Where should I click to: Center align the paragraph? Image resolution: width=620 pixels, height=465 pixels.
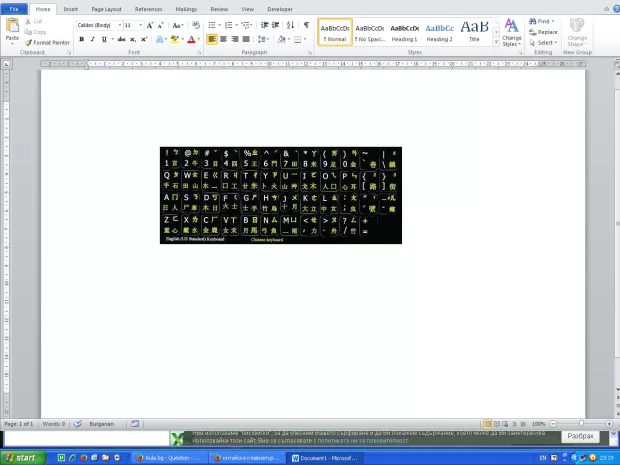point(224,40)
